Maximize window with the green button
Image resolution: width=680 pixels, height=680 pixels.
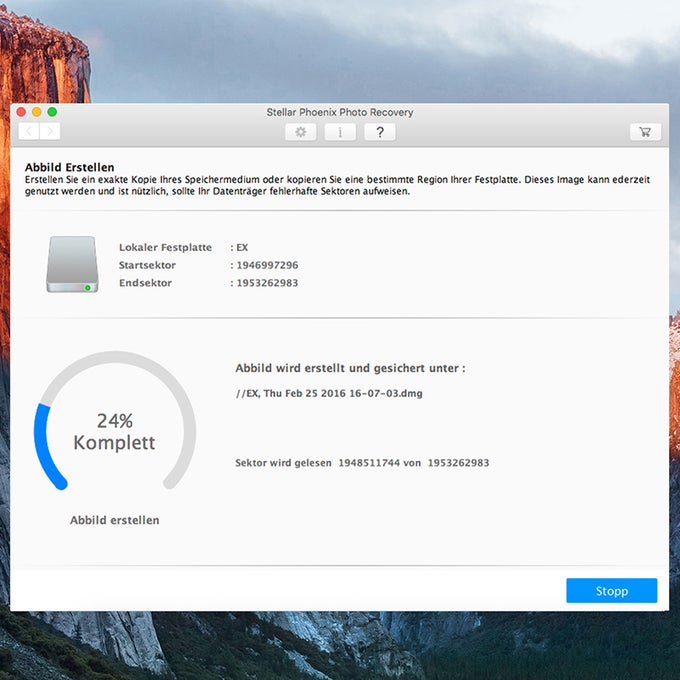click(x=52, y=112)
